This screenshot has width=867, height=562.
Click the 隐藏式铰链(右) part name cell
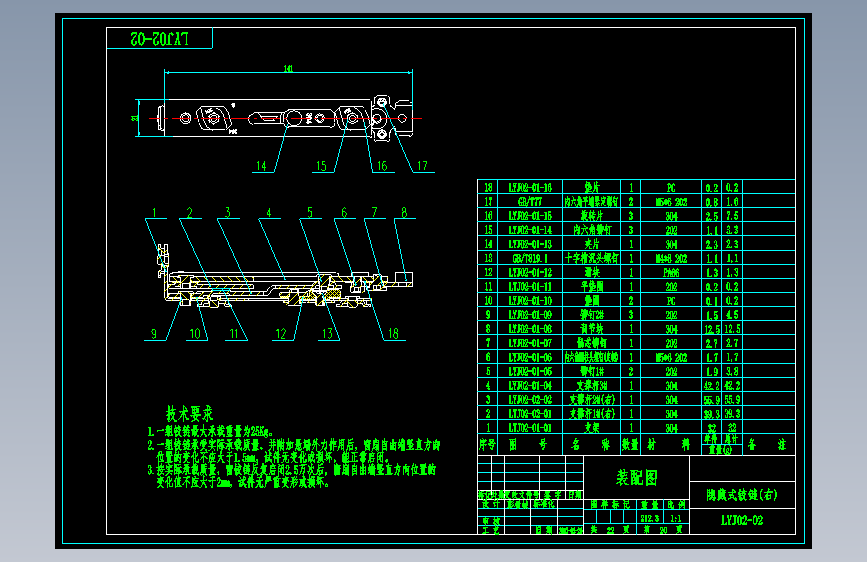742,495
